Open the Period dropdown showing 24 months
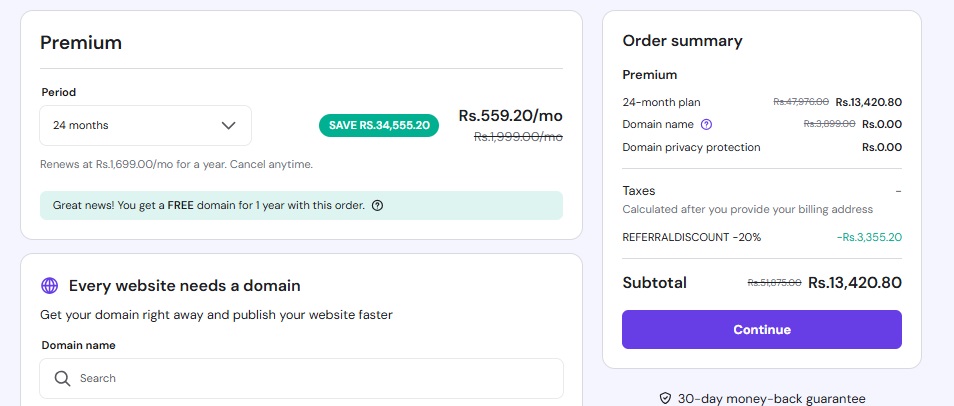This screenshot has height=406, width=954. [145, 126]
